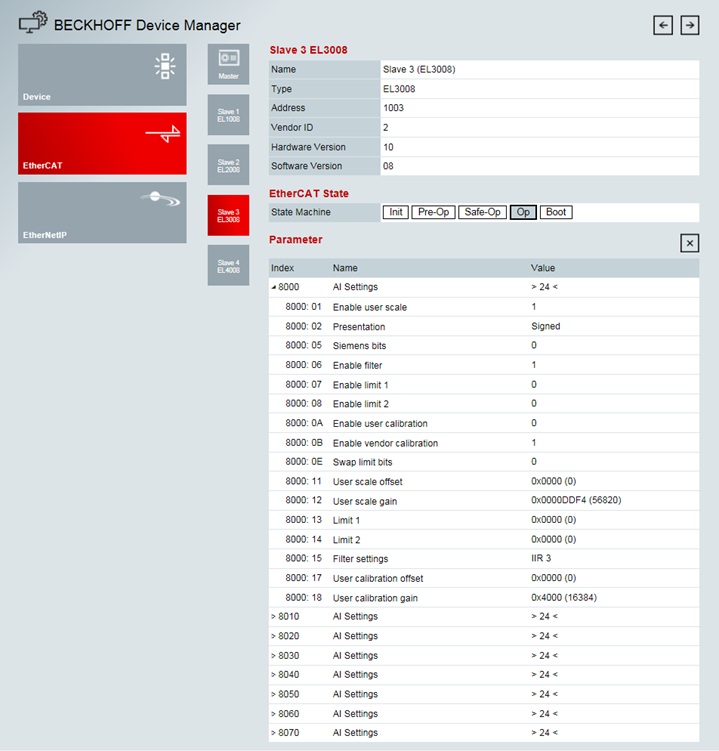Close the Parameter section with X

click(690, 243)
